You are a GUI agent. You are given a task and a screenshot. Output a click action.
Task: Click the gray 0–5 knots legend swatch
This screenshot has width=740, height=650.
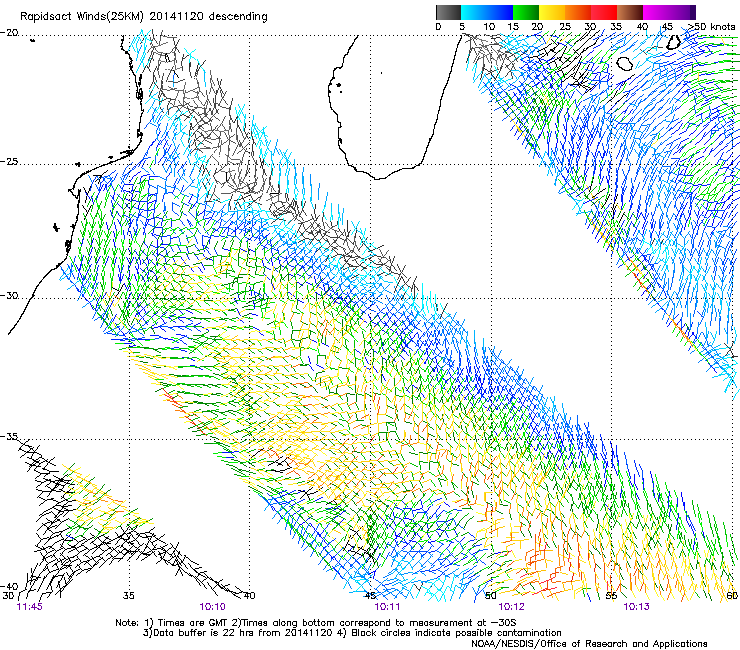[448, 12]
